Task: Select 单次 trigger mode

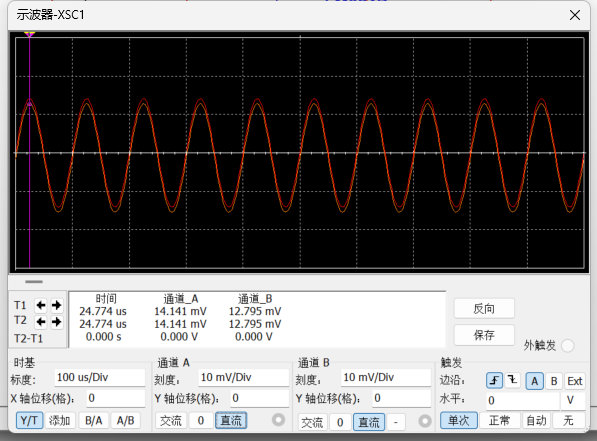Action: pos(459,420)
